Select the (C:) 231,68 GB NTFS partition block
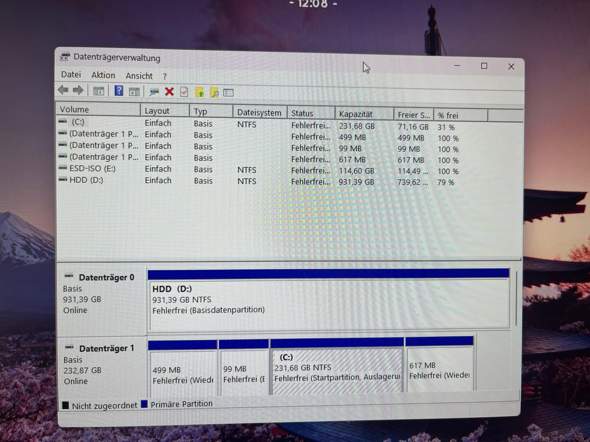This screenshot has width=590, height=442. [337, 366]
